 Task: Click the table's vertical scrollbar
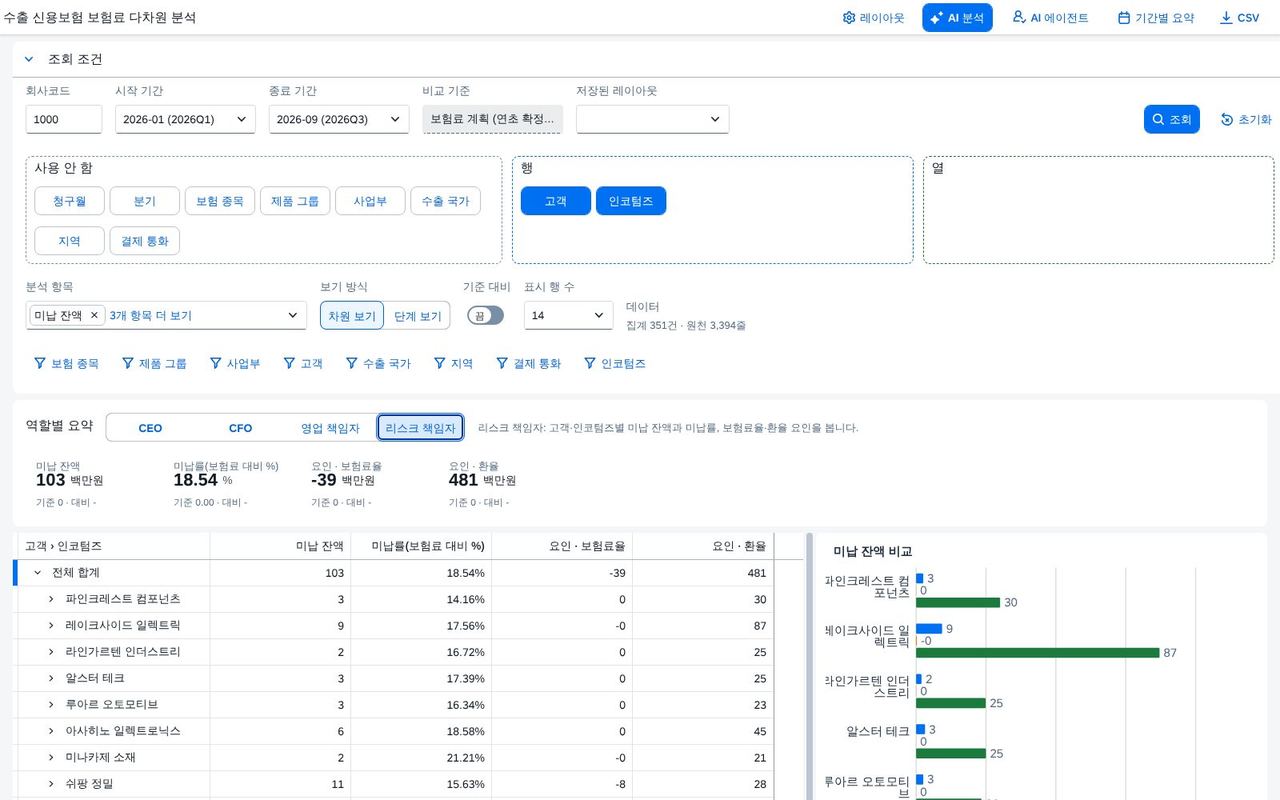809,666
